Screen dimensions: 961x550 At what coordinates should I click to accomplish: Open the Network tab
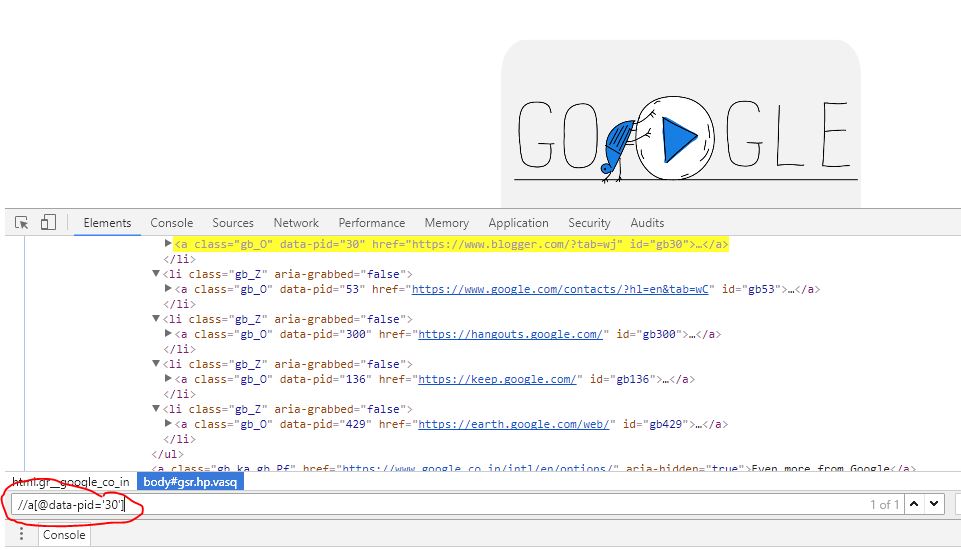[296, 223]
